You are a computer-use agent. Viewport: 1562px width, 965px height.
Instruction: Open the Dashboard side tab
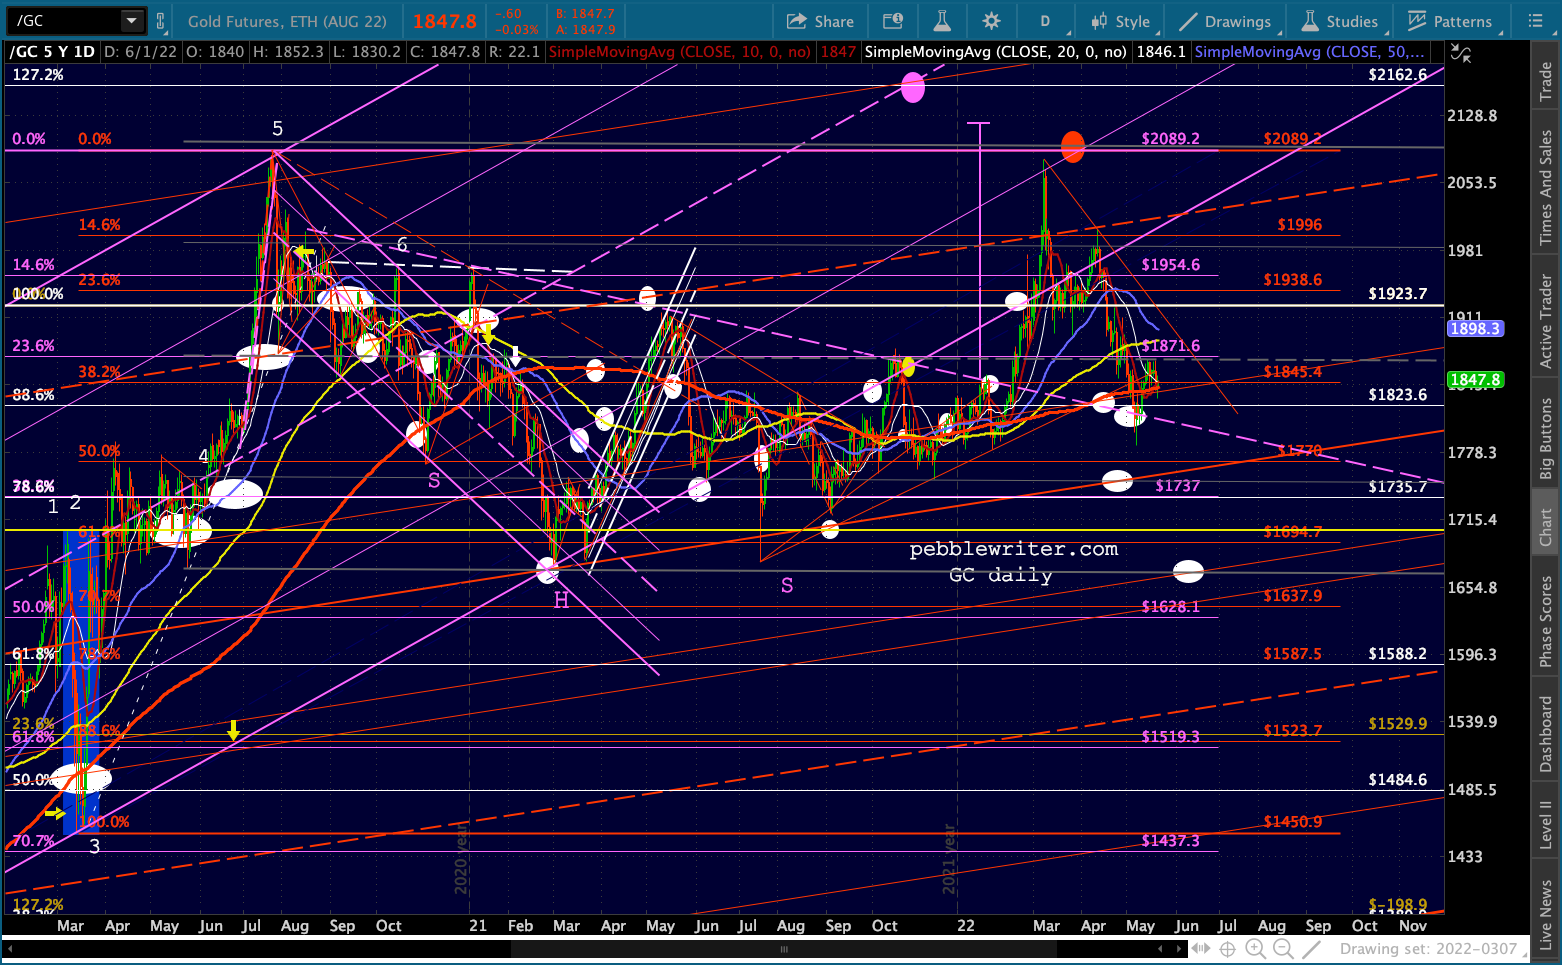1546,734
